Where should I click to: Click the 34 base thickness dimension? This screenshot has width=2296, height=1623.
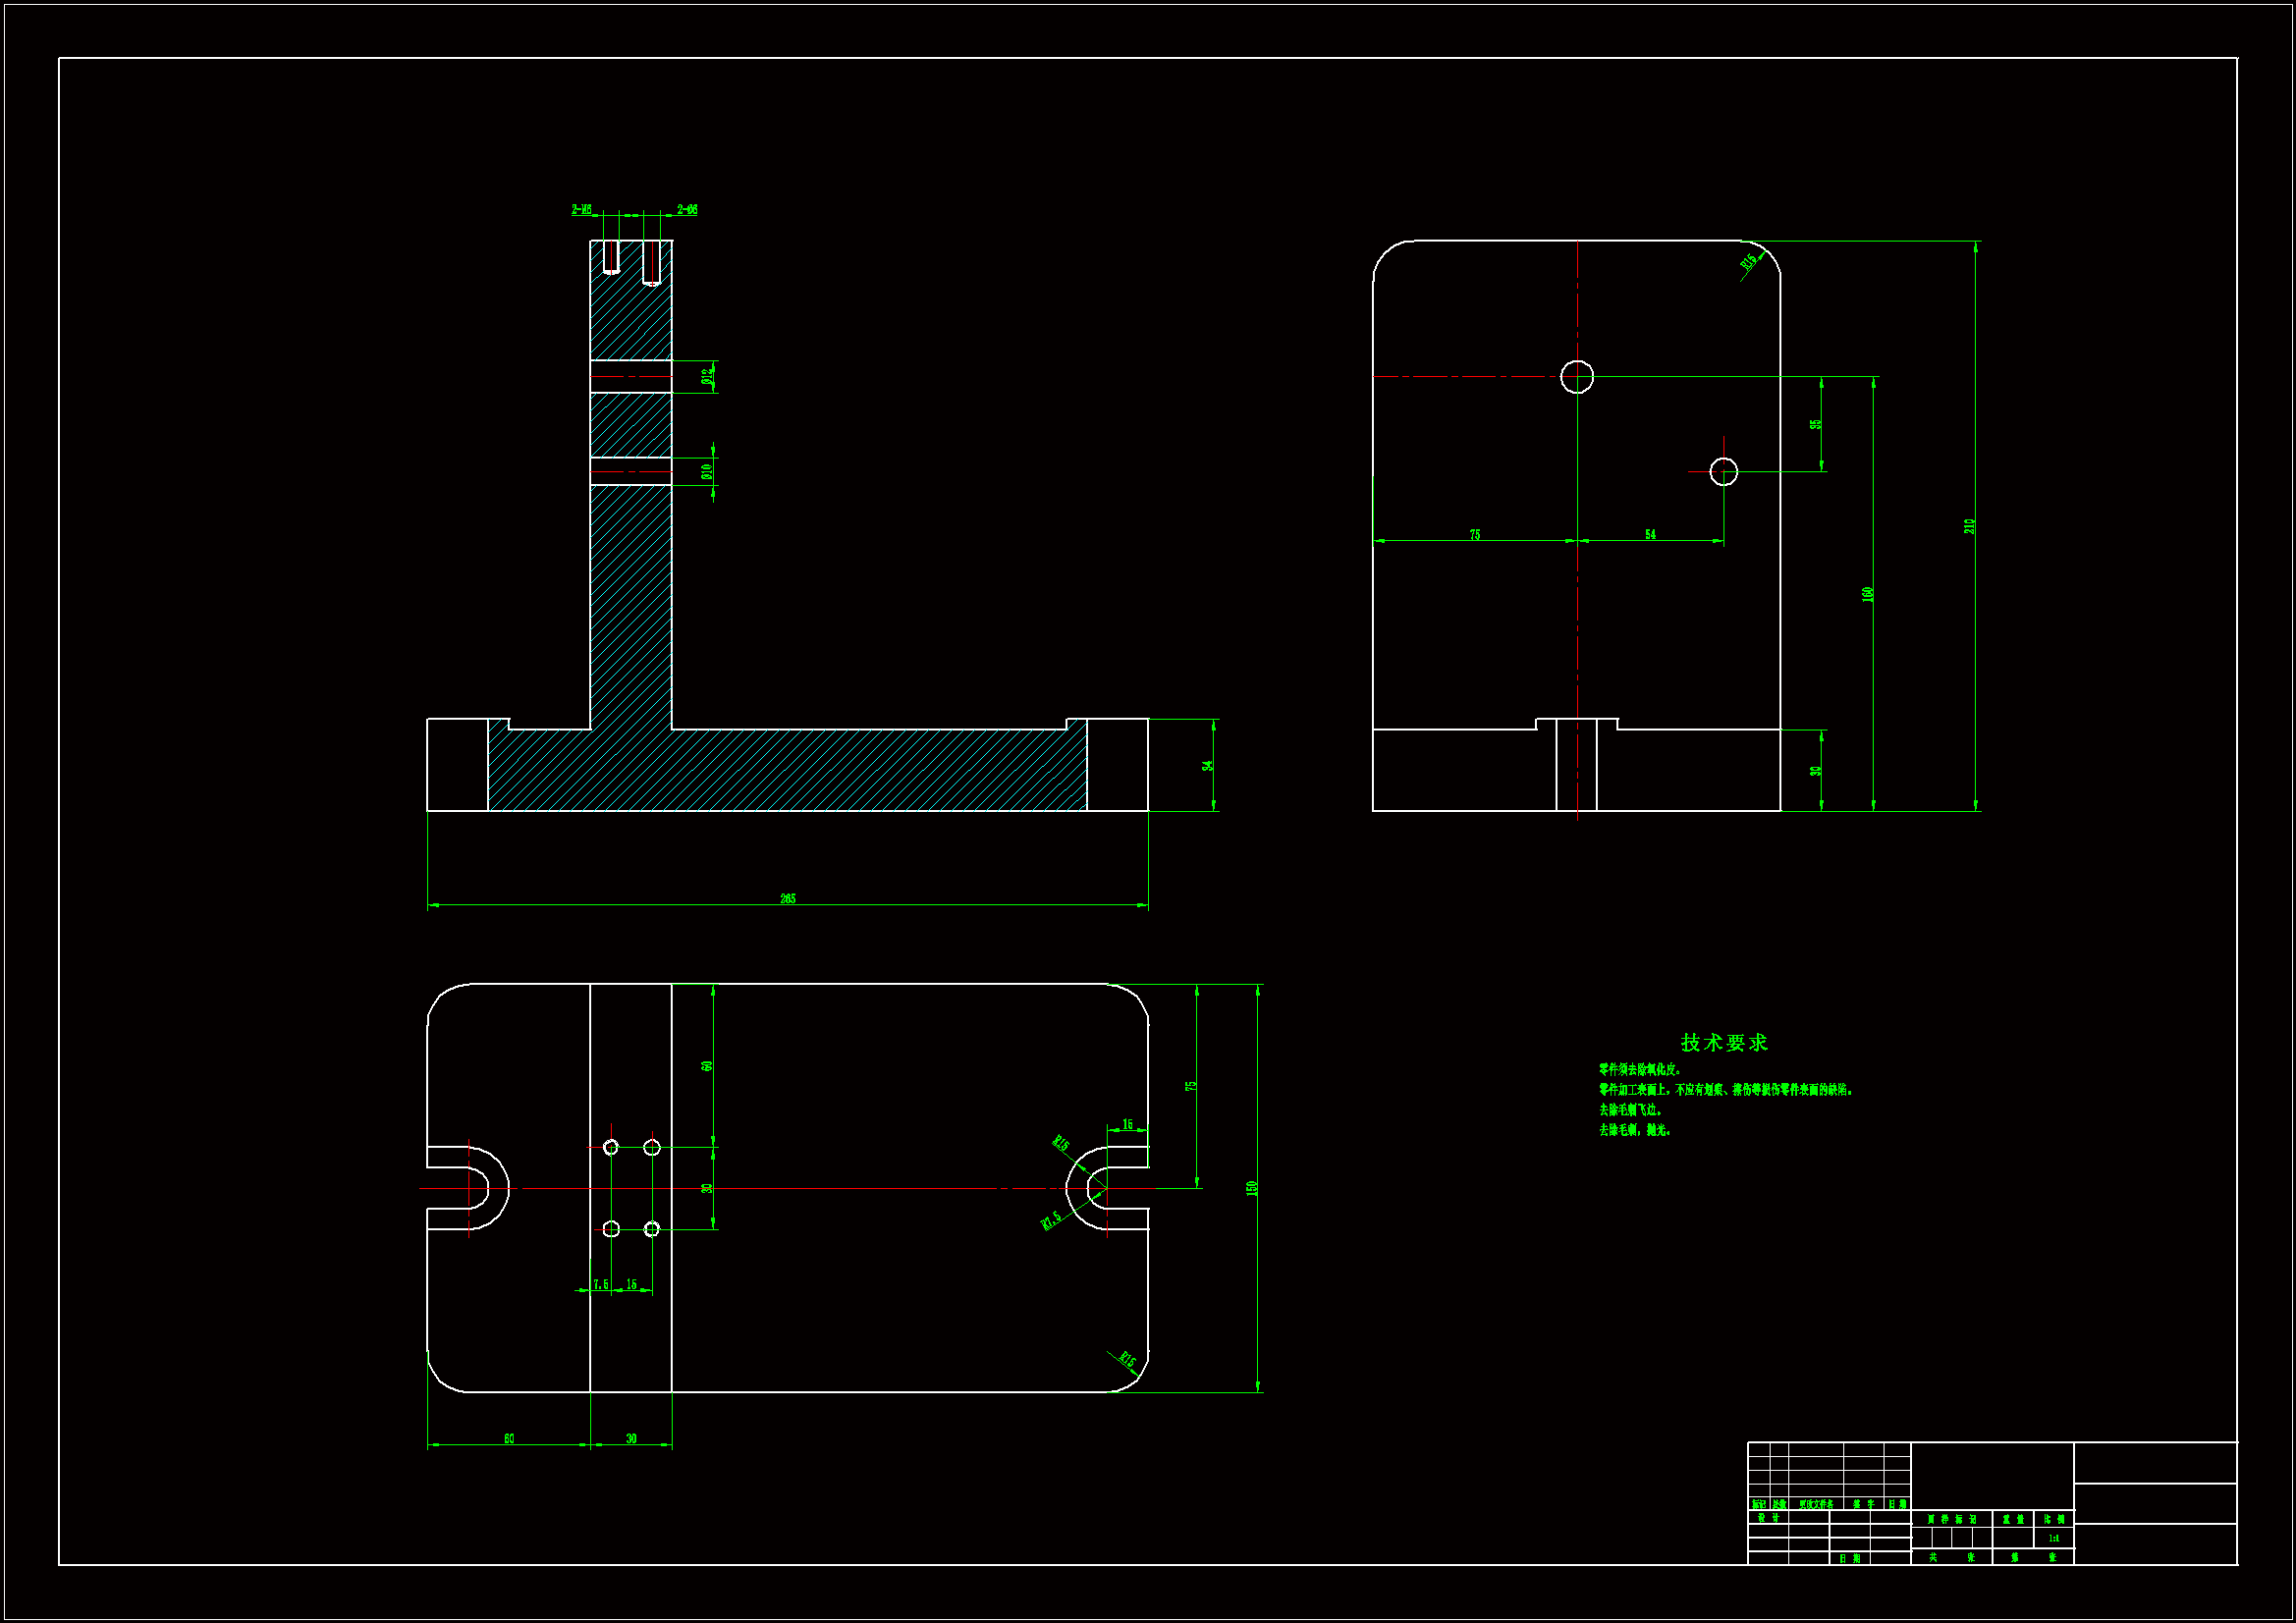(1207, 766)
